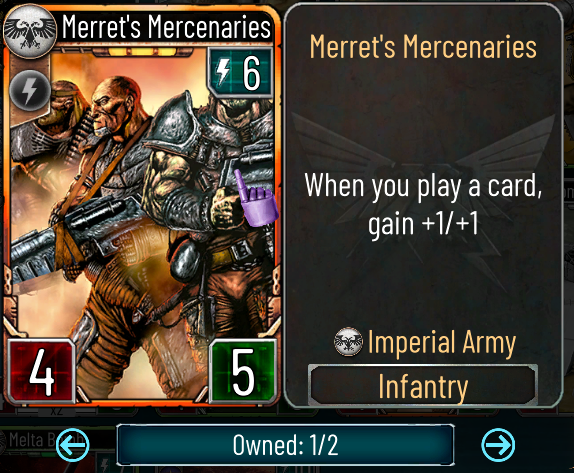Click the small eagle icon beside Imperial Army
Screen dimensions: 574x473
(x=348, y=342)
